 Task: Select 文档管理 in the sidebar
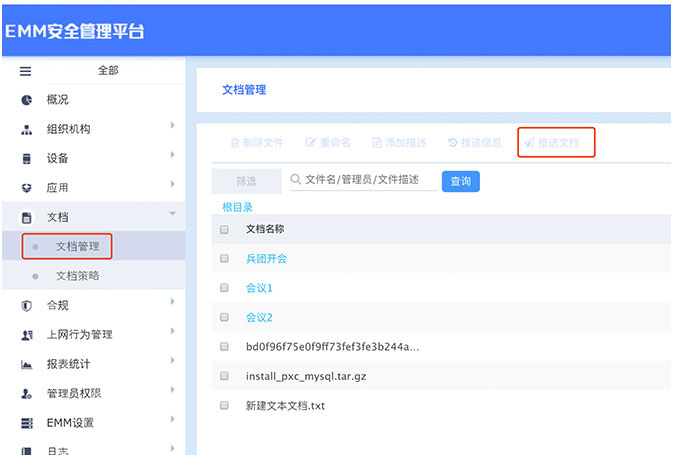(x=77, y=246)
